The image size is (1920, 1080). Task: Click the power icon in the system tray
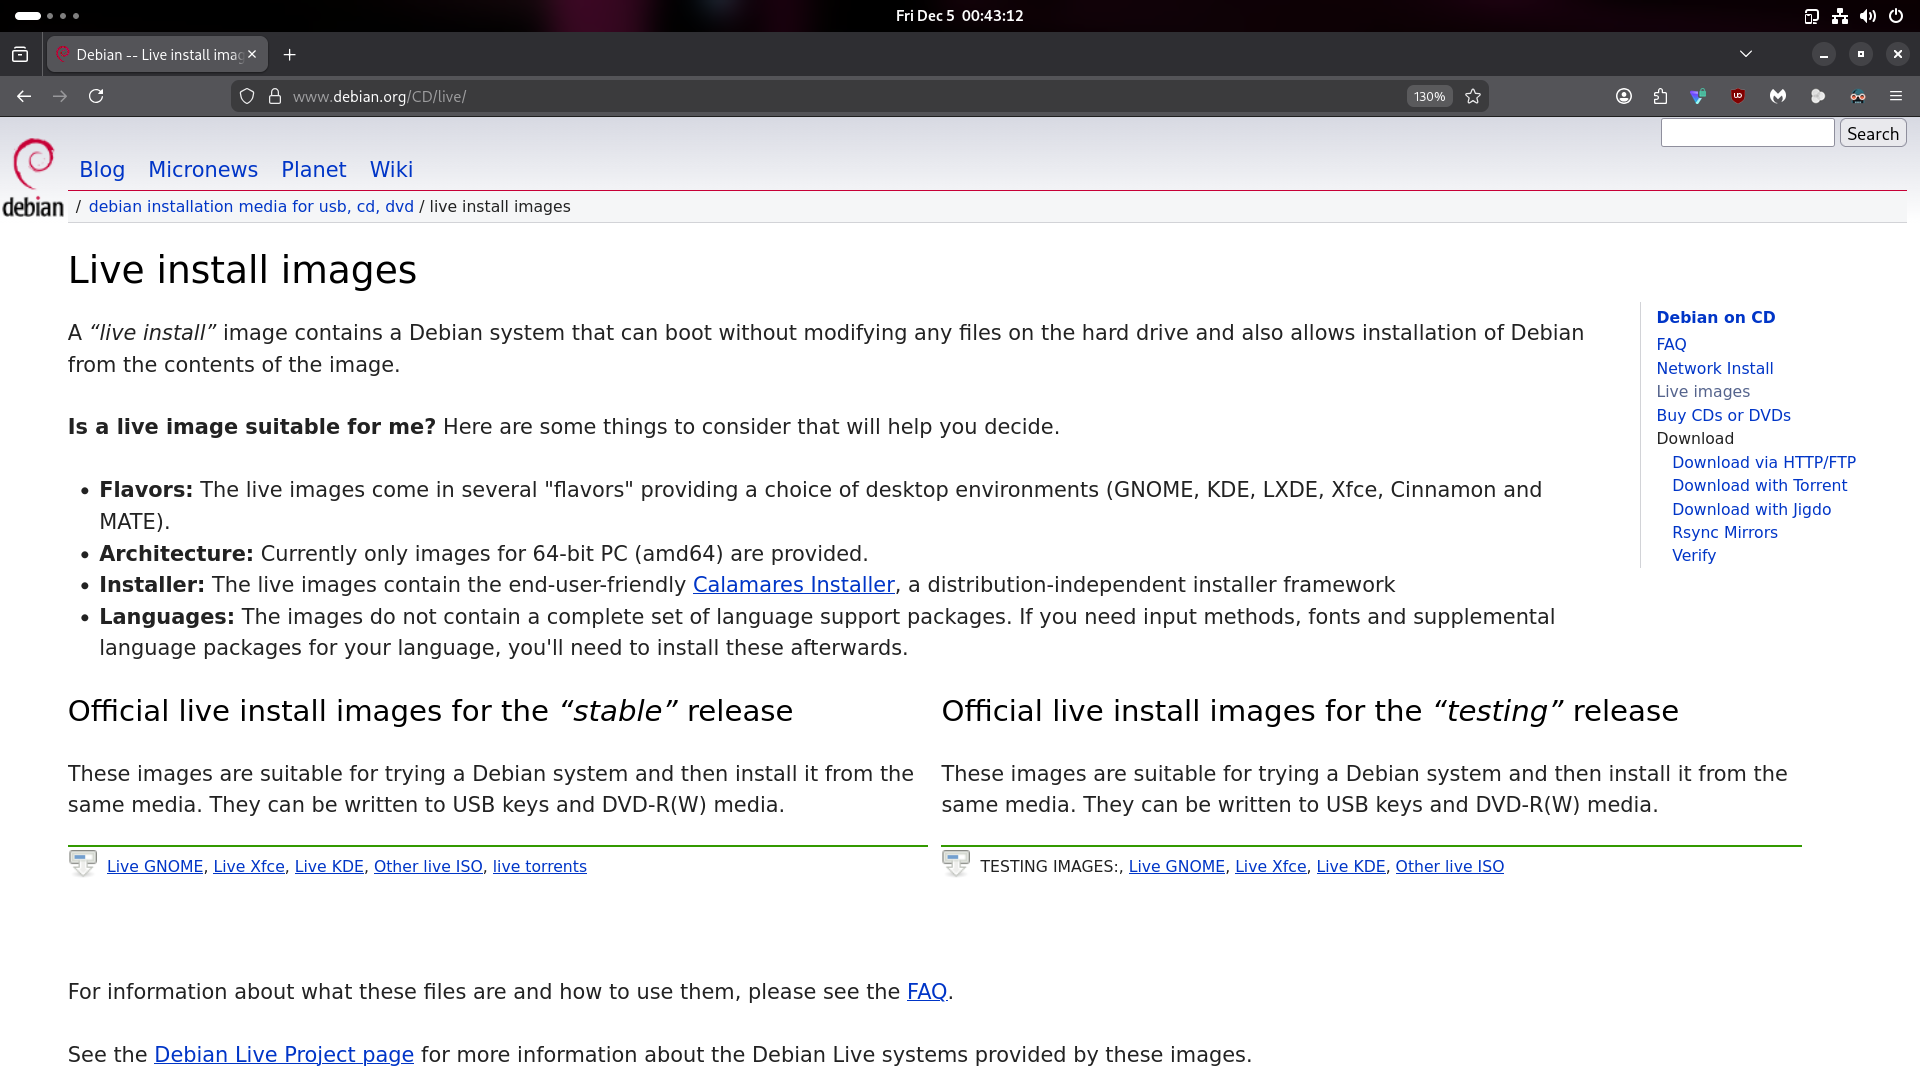pos(1896,15)
